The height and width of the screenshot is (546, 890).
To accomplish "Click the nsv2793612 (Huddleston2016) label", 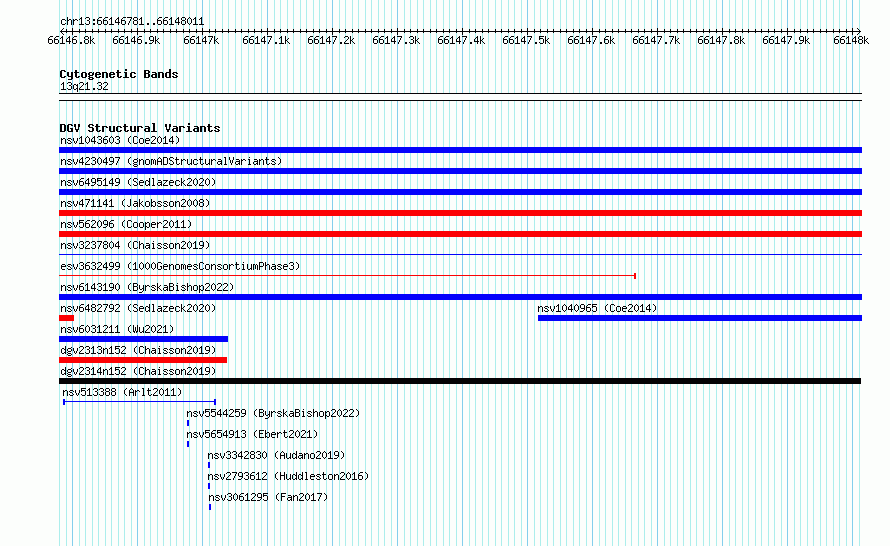I will 288,476.
